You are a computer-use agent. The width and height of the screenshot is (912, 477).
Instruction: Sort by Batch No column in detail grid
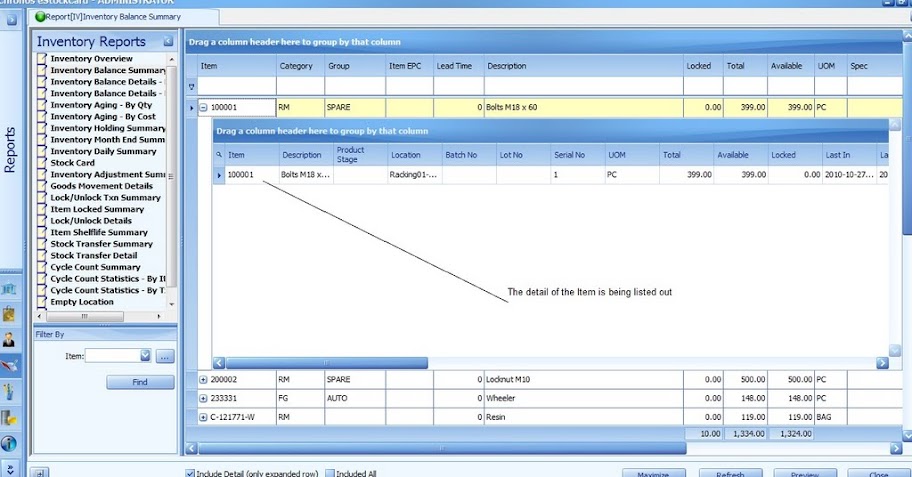(469, 155)
